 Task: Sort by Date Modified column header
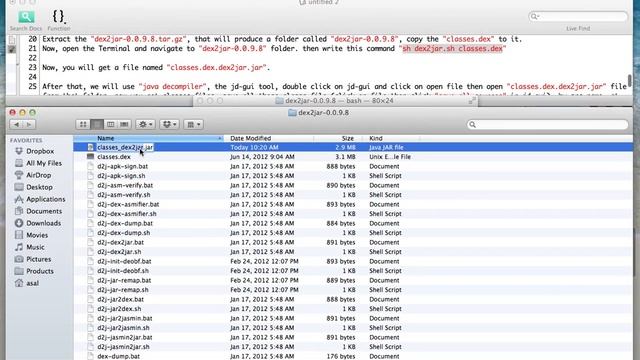(269, 138)
